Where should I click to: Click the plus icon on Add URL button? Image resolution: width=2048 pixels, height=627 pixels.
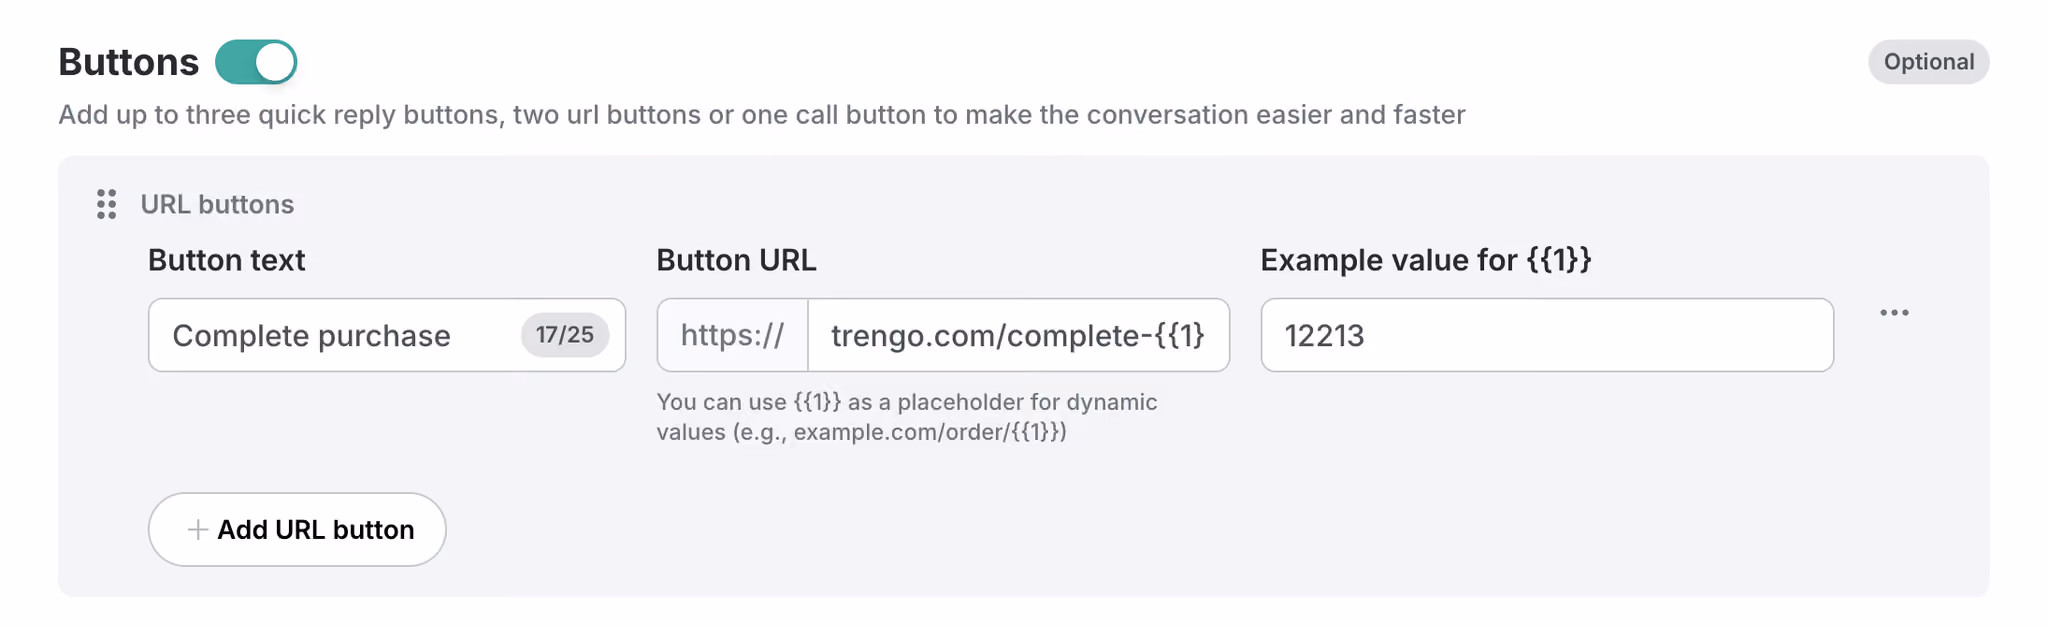(198, 530)
